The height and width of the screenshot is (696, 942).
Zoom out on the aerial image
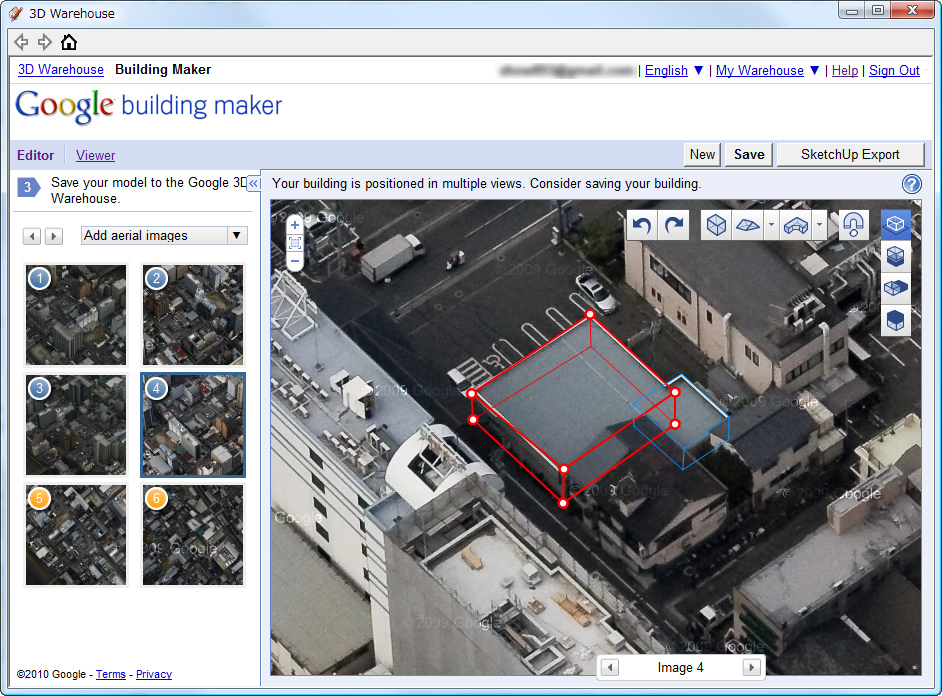click(295, 261)
